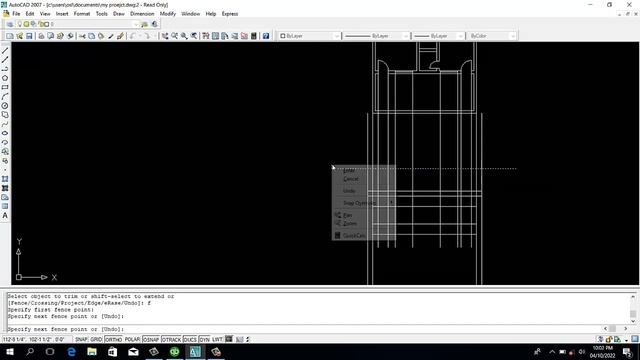Toggle OSNAP in status bar
Viewport: 640px width, 360px height.
tap(151, 339)
